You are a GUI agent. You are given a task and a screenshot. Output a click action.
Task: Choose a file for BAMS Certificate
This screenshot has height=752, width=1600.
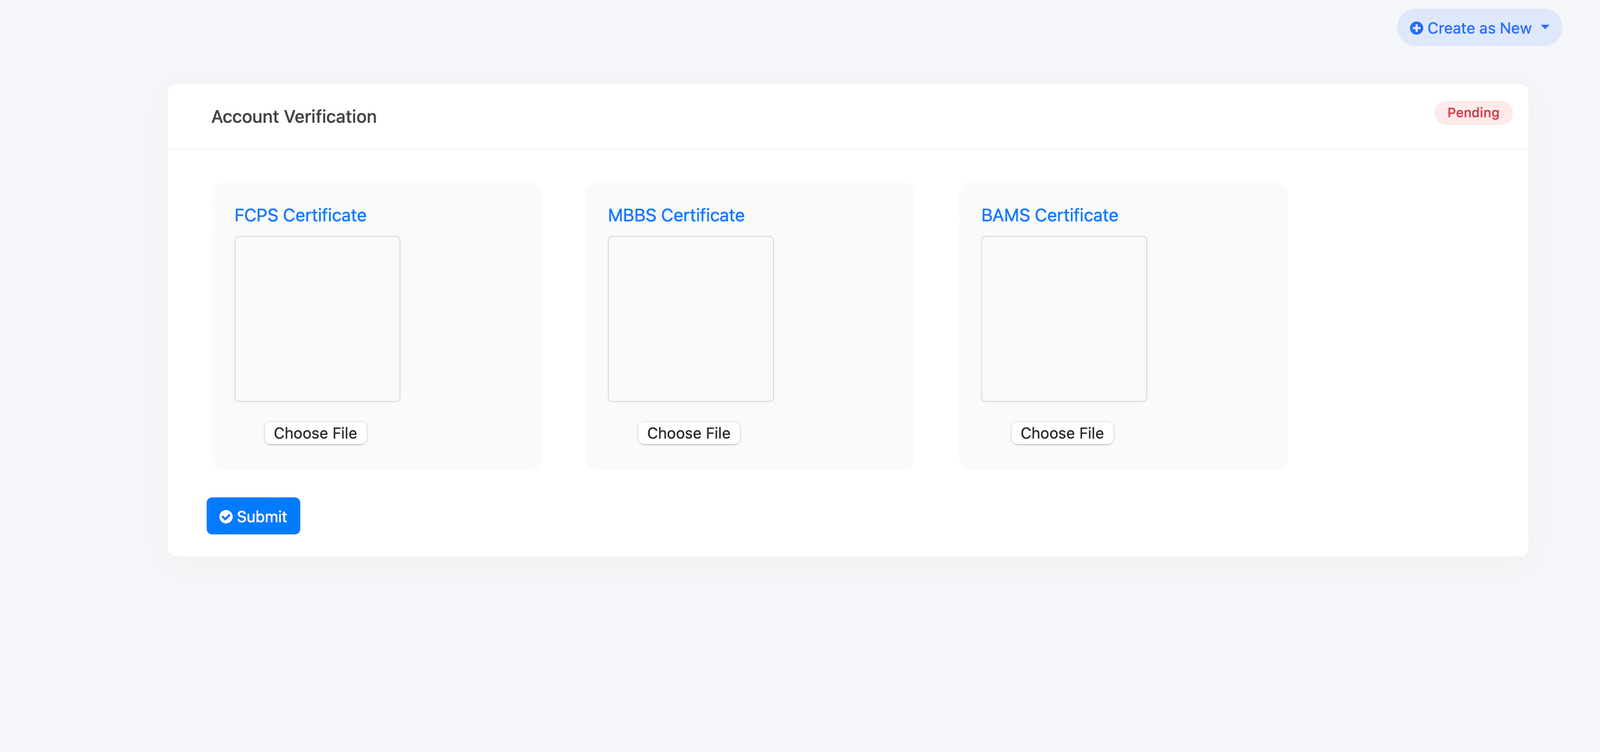coord(1062,433)
